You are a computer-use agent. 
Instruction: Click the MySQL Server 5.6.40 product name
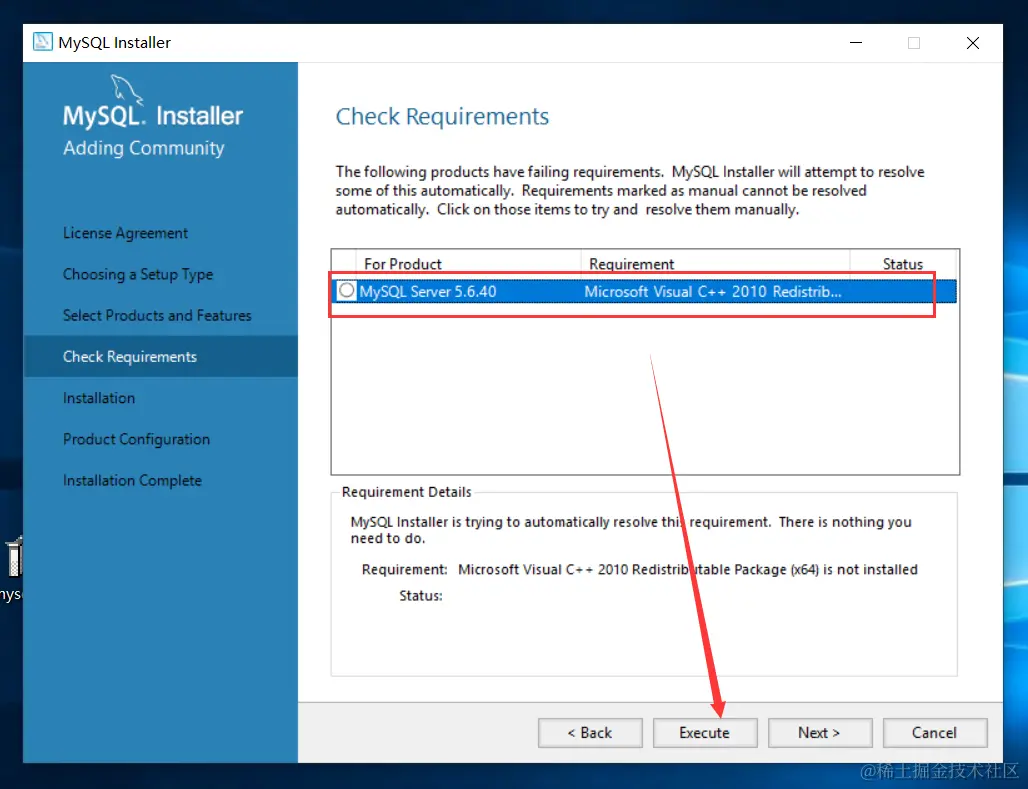427,292
